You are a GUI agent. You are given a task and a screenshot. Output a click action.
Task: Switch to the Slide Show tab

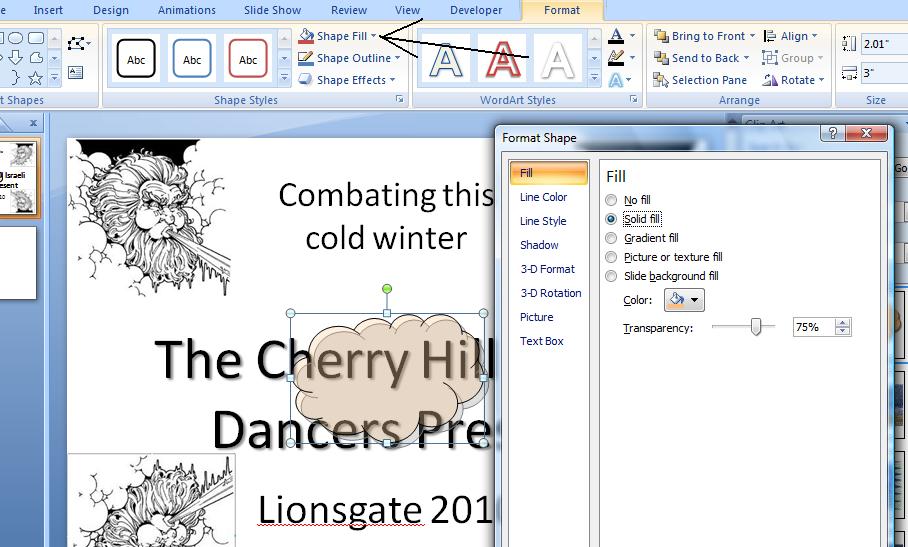pyautogui.click(x=272, y=10)
